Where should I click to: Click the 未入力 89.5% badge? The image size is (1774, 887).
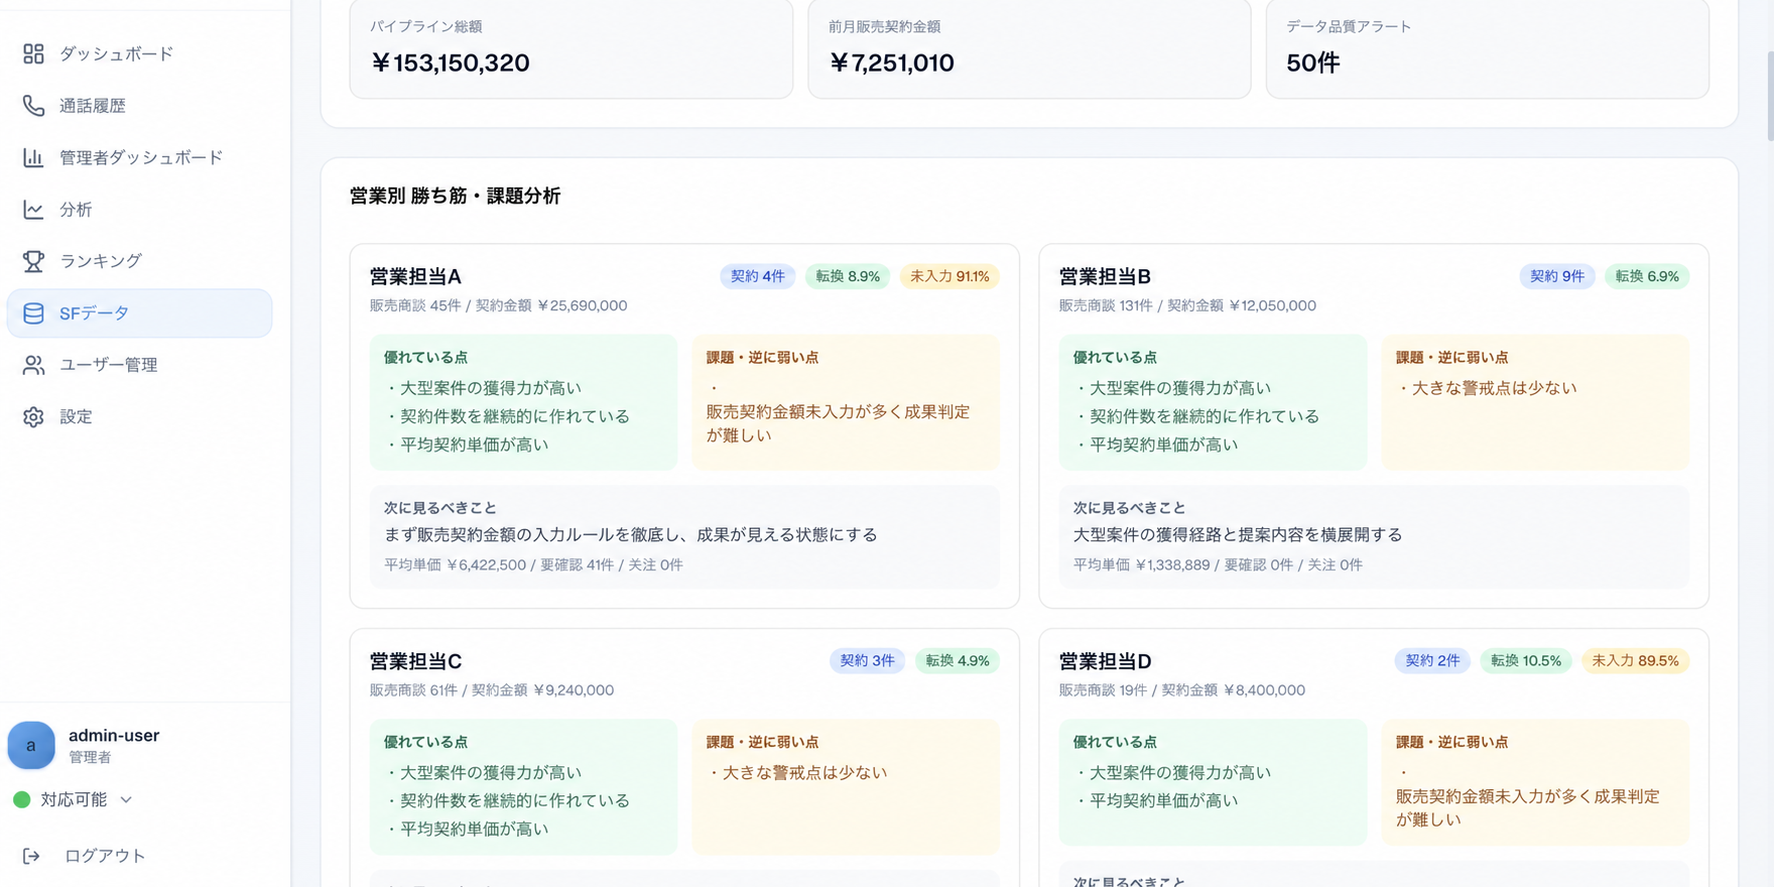1635,661
